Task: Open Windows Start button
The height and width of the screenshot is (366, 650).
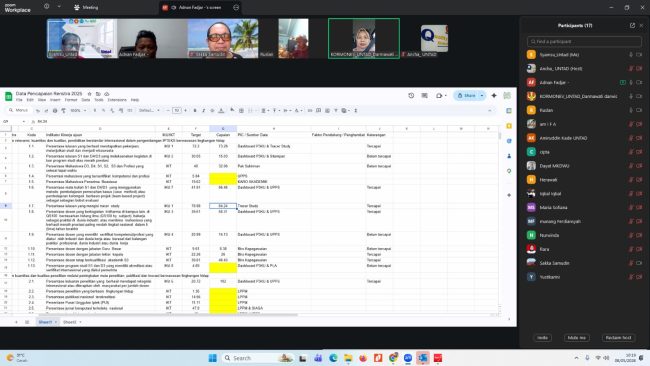Action: point(213,358)
